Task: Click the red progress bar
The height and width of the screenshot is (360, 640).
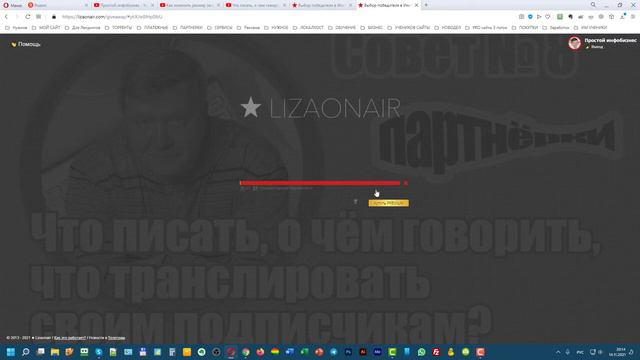Action: [320, 183]
